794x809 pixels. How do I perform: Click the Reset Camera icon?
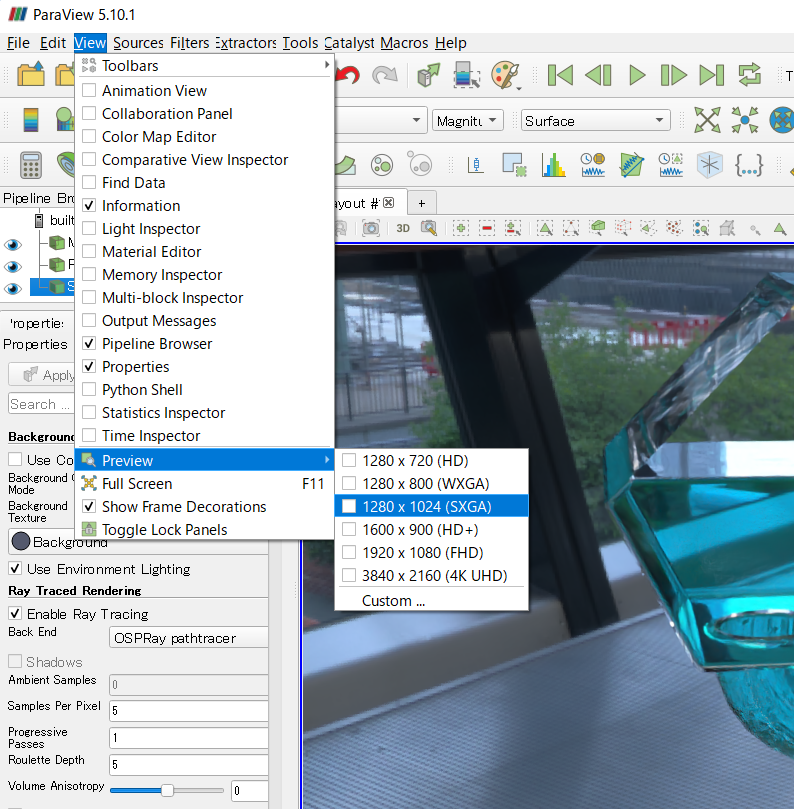tap(708, 121)
